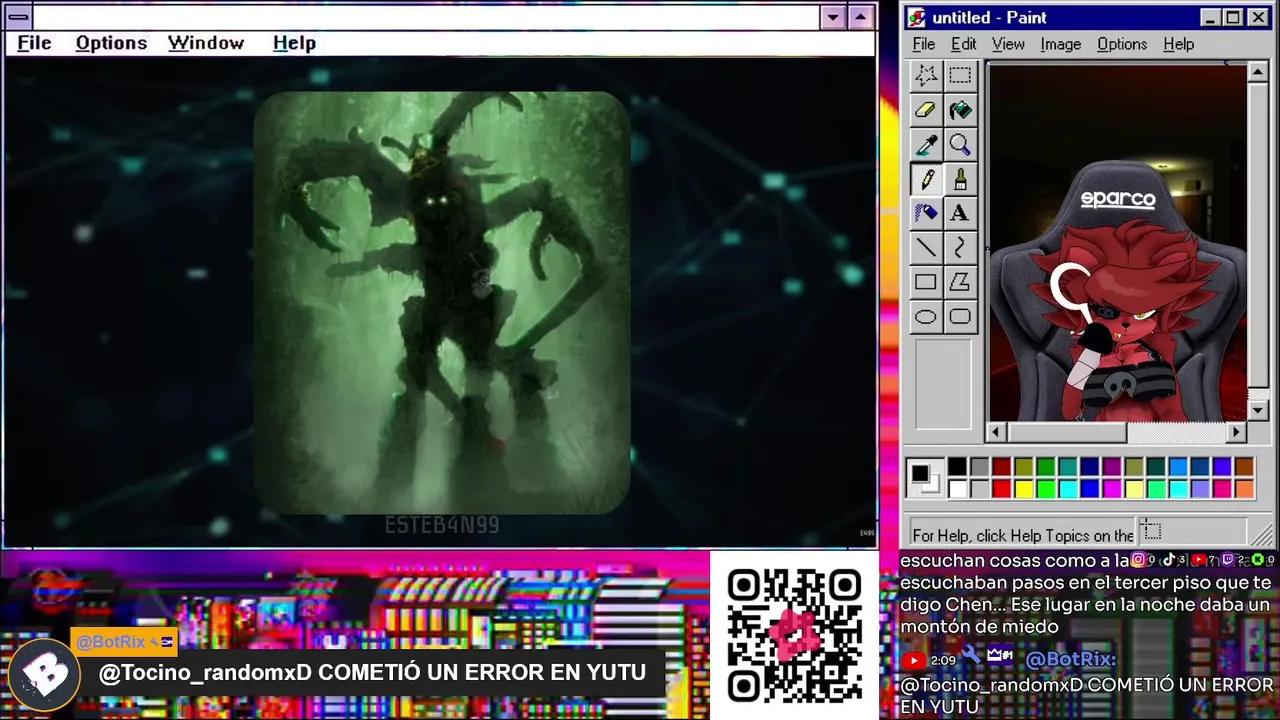Choose the Rectangle shape tool
Image resolution: width=1280 pixels, height=720 pixels.
pyautogui.click(x=926, y=282)
